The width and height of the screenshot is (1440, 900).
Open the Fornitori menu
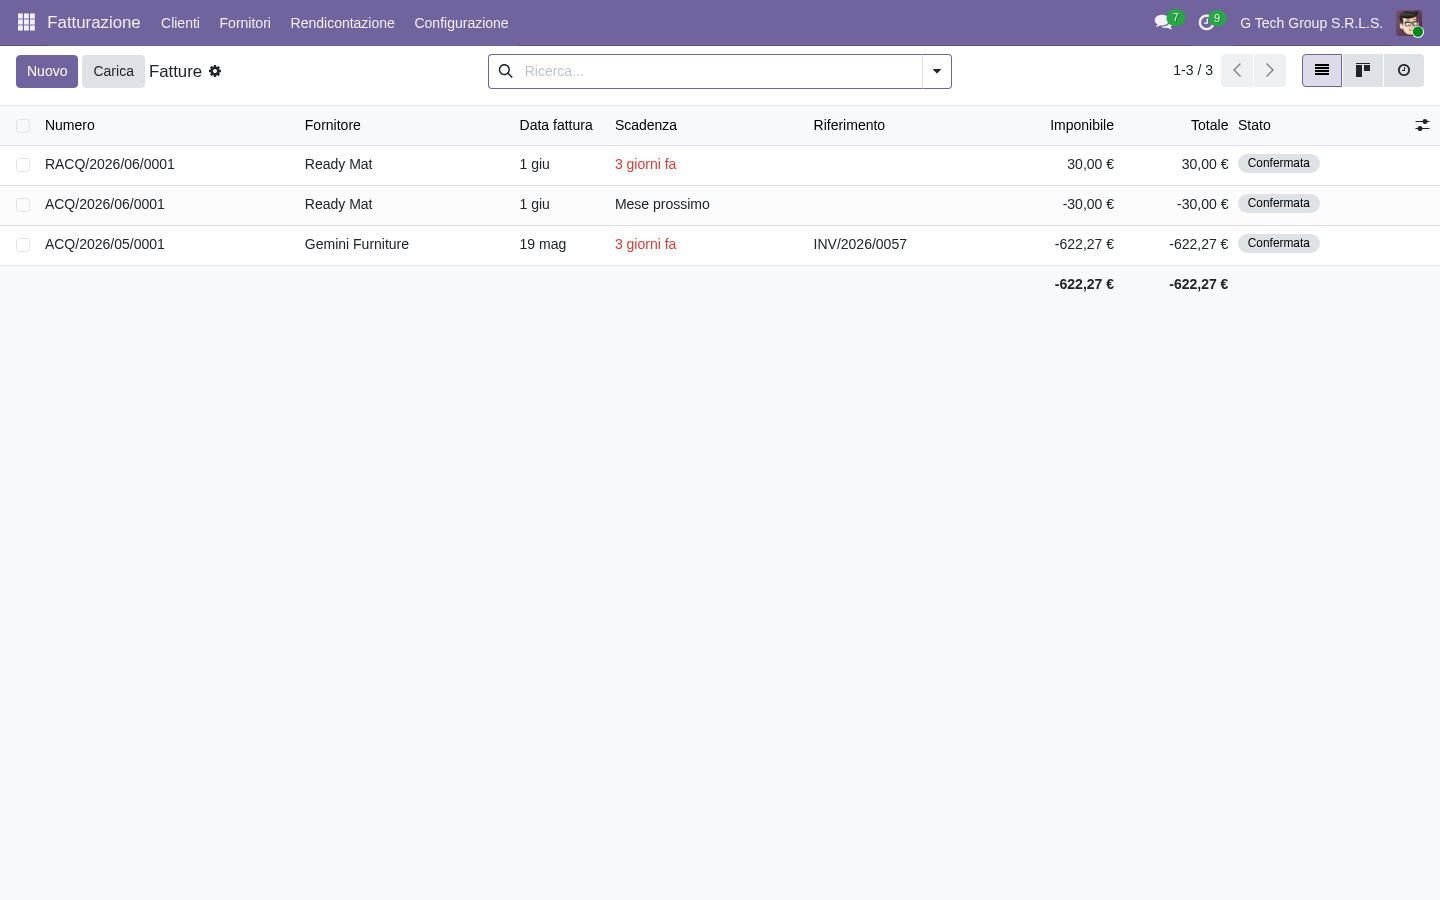pyautogui.click(x=245, y=23)
